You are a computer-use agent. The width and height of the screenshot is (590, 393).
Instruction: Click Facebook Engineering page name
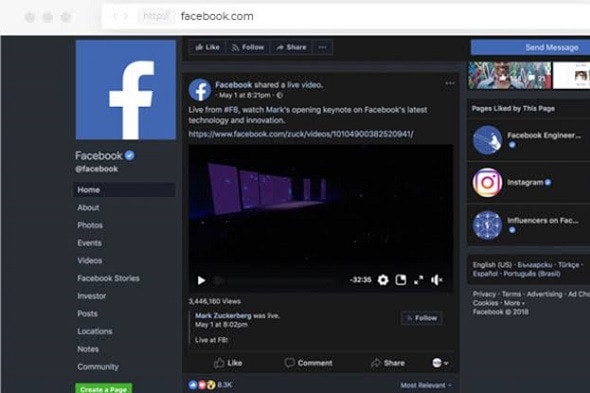(x=544, y=135)
